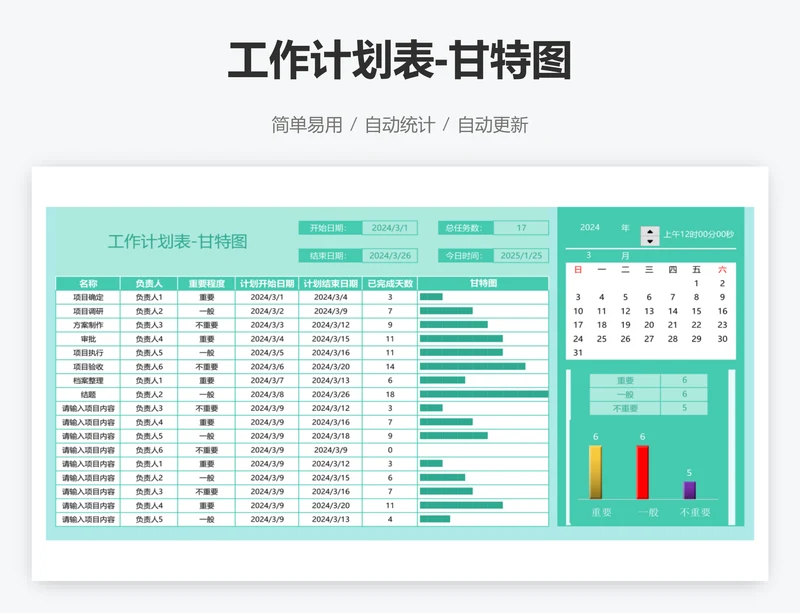Screen dimensions: 800x613
Task: Select the end date field 2024/3/26
Action: pos(390,255)
